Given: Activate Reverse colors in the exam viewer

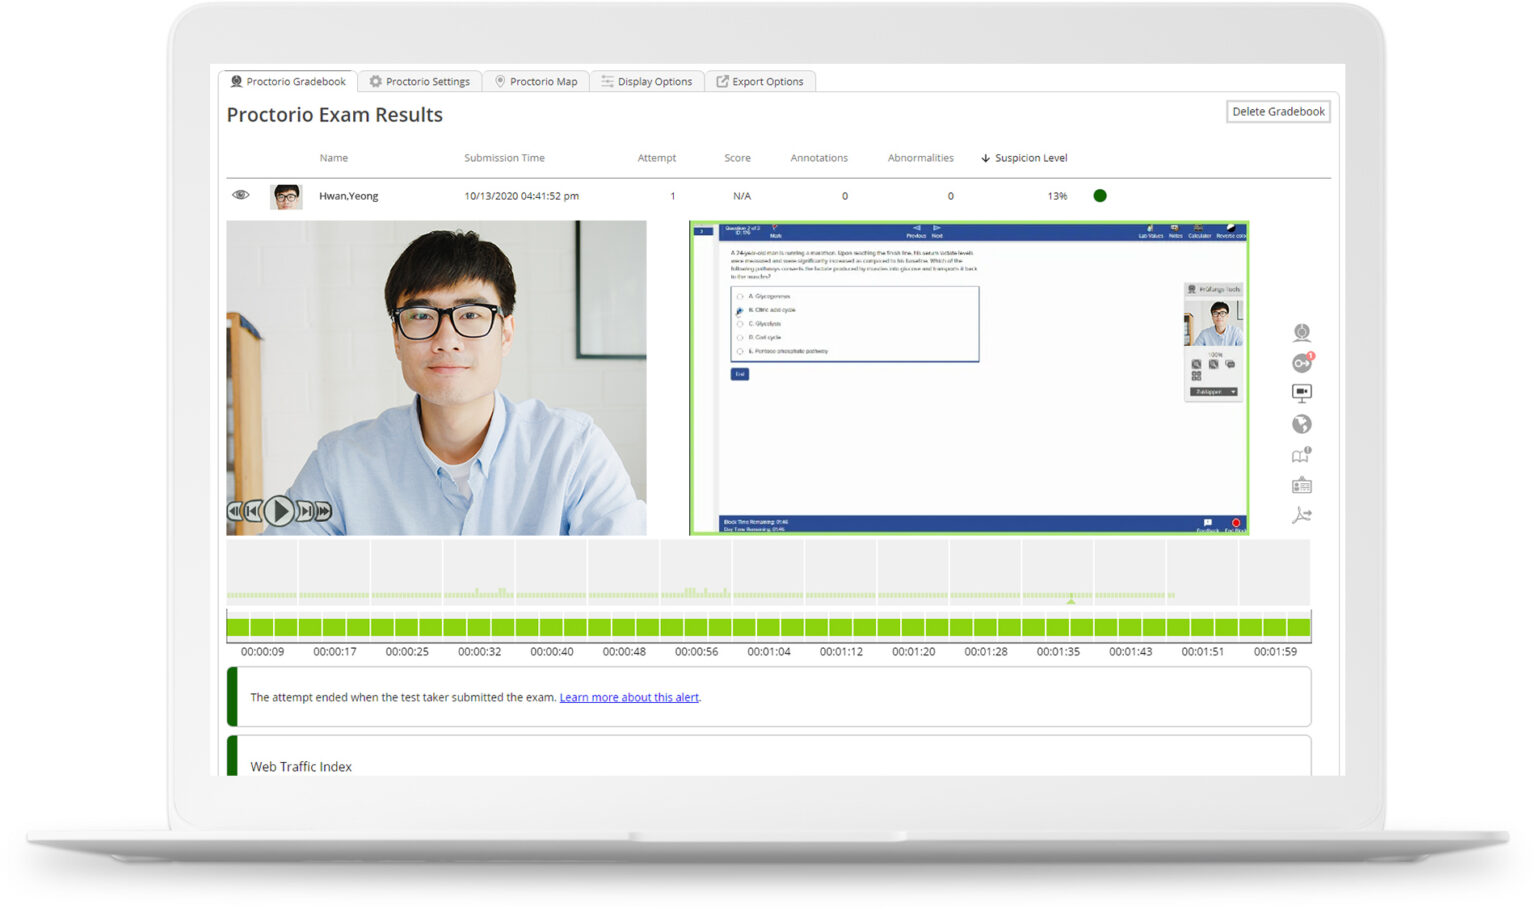Looking at the screenshot, I should click(1230, 229).
